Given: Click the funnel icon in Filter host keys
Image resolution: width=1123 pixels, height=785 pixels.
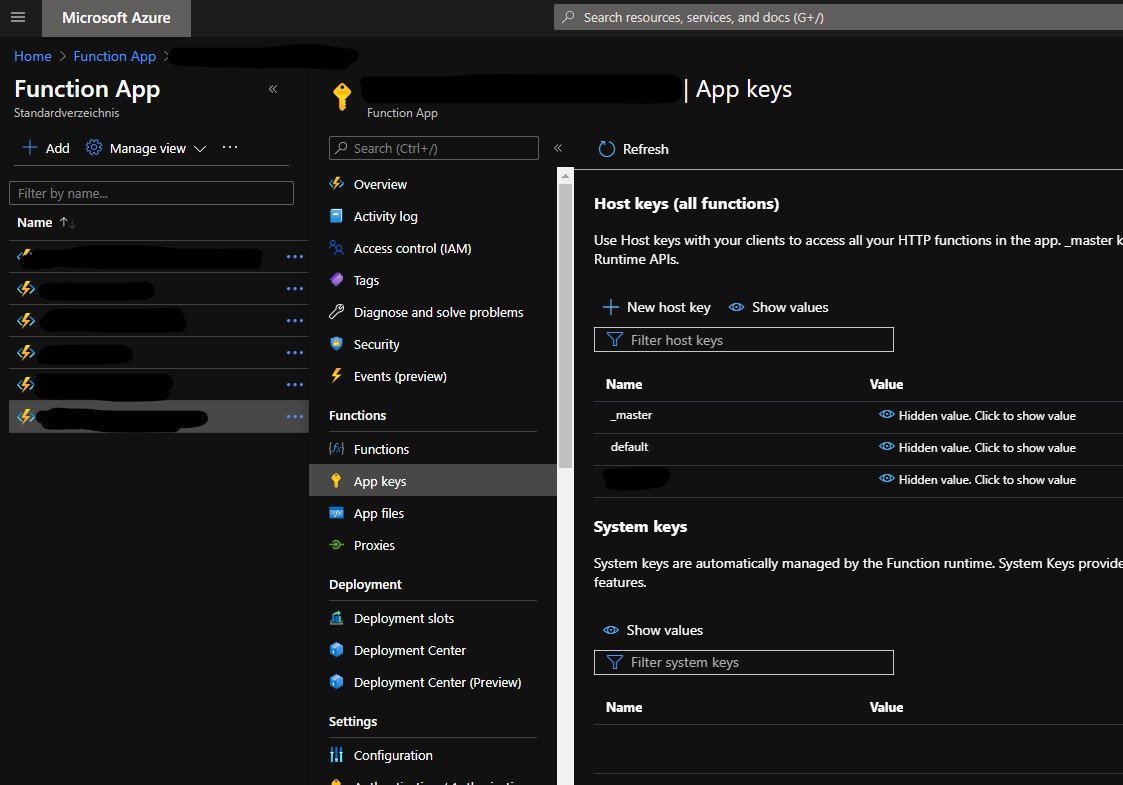Looking at the screenshot, I should (614, 339).
